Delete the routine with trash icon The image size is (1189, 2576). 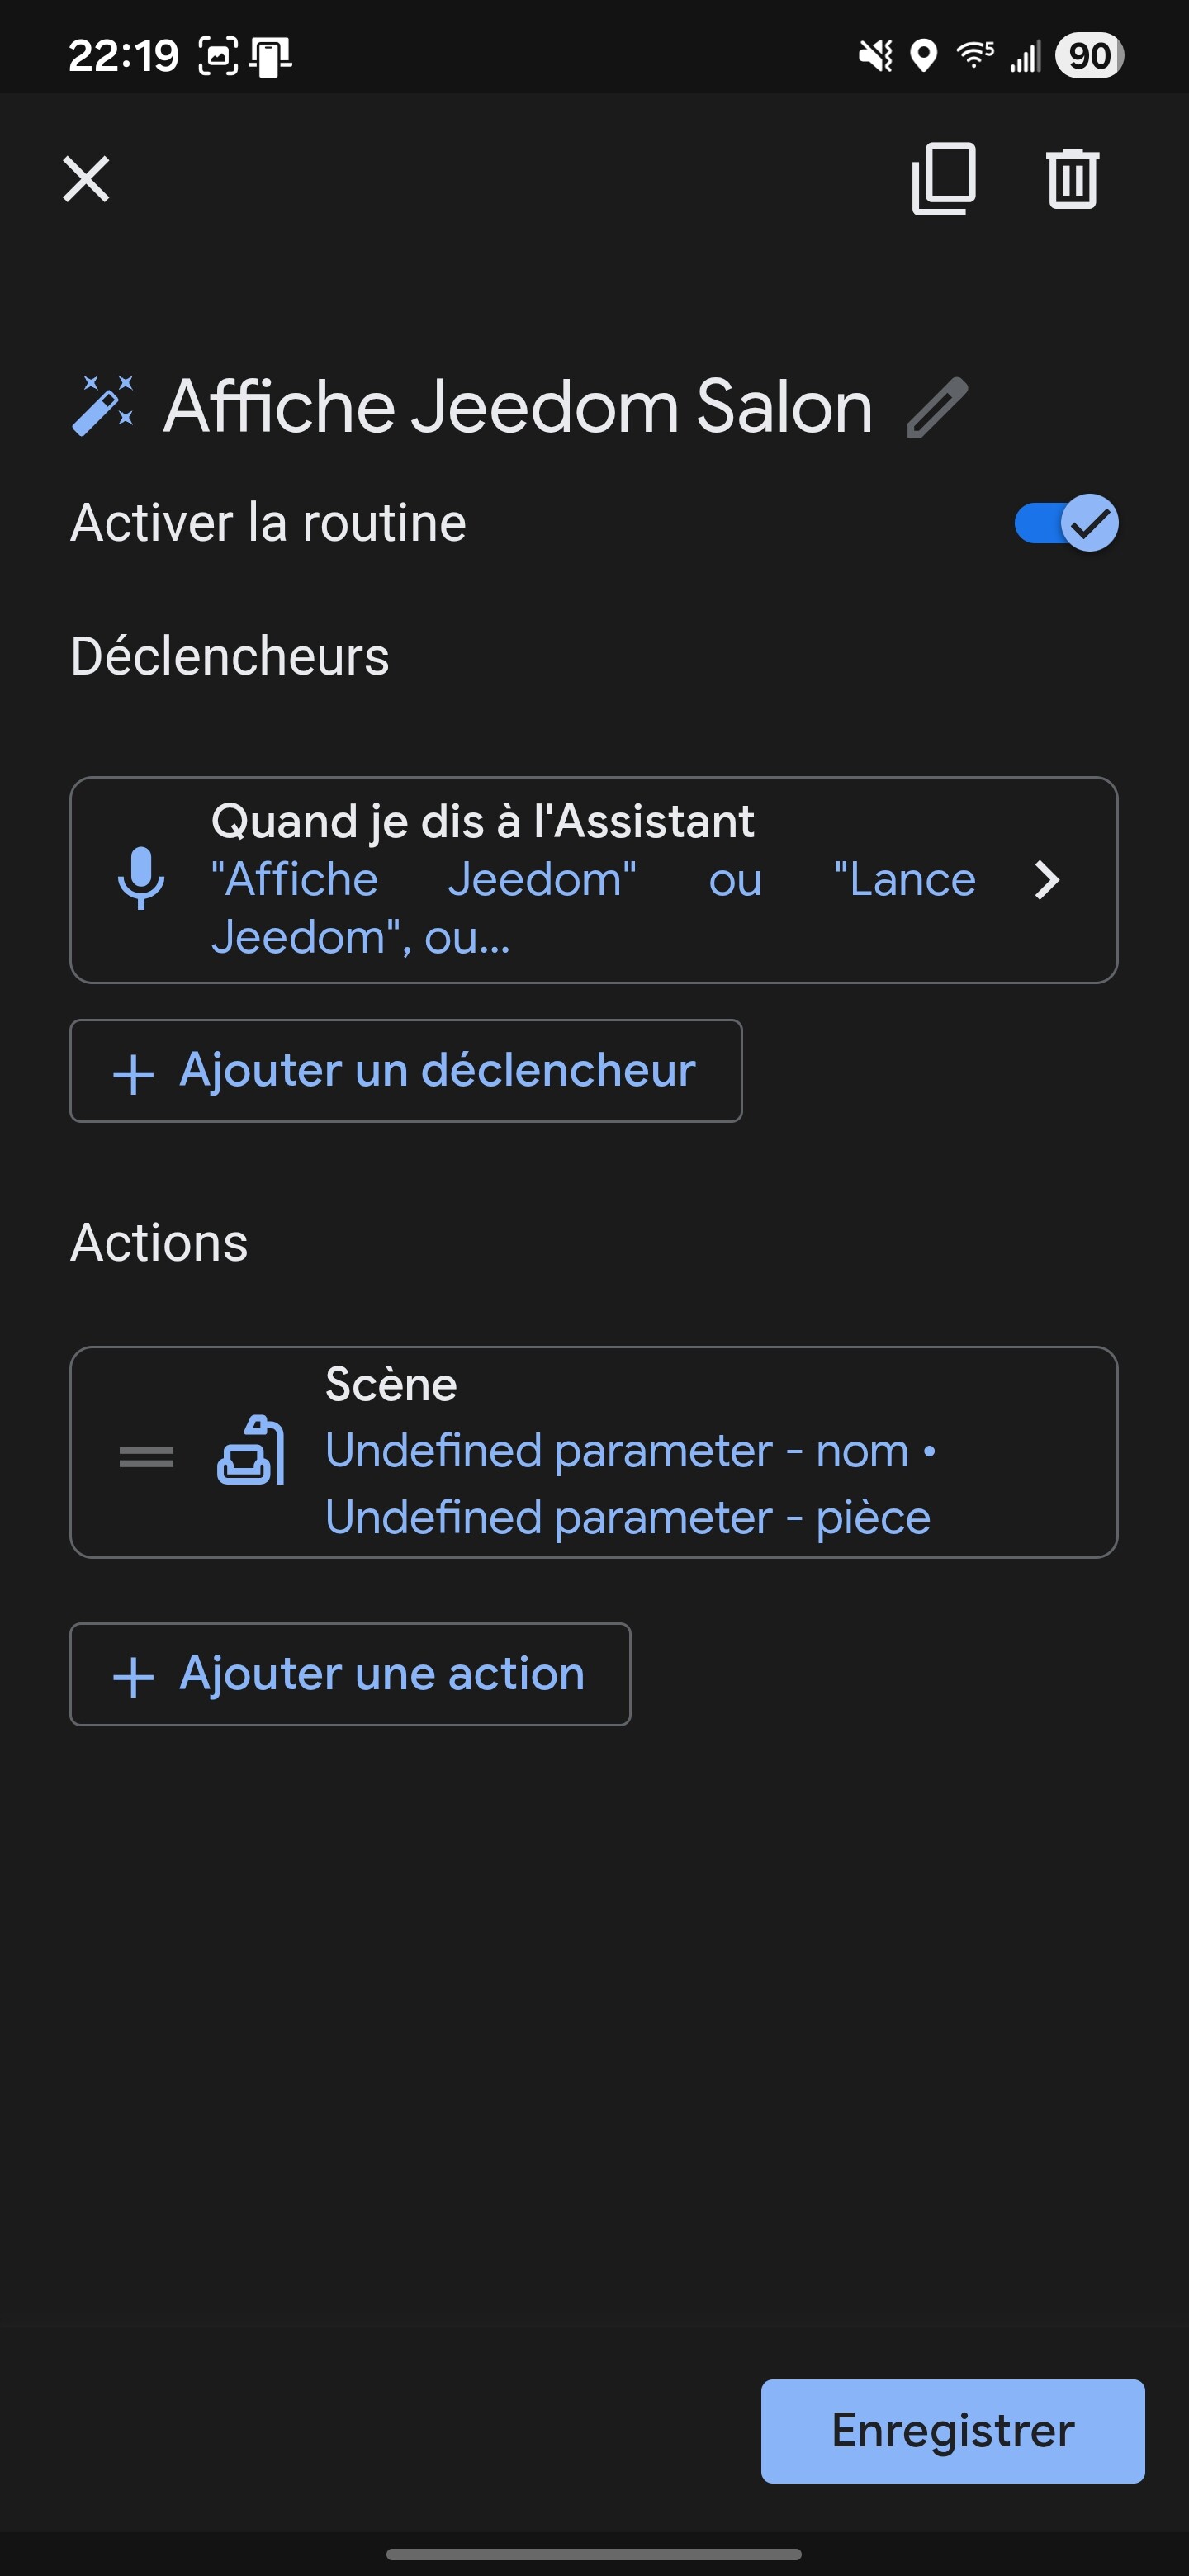[x=1072, y=179]
